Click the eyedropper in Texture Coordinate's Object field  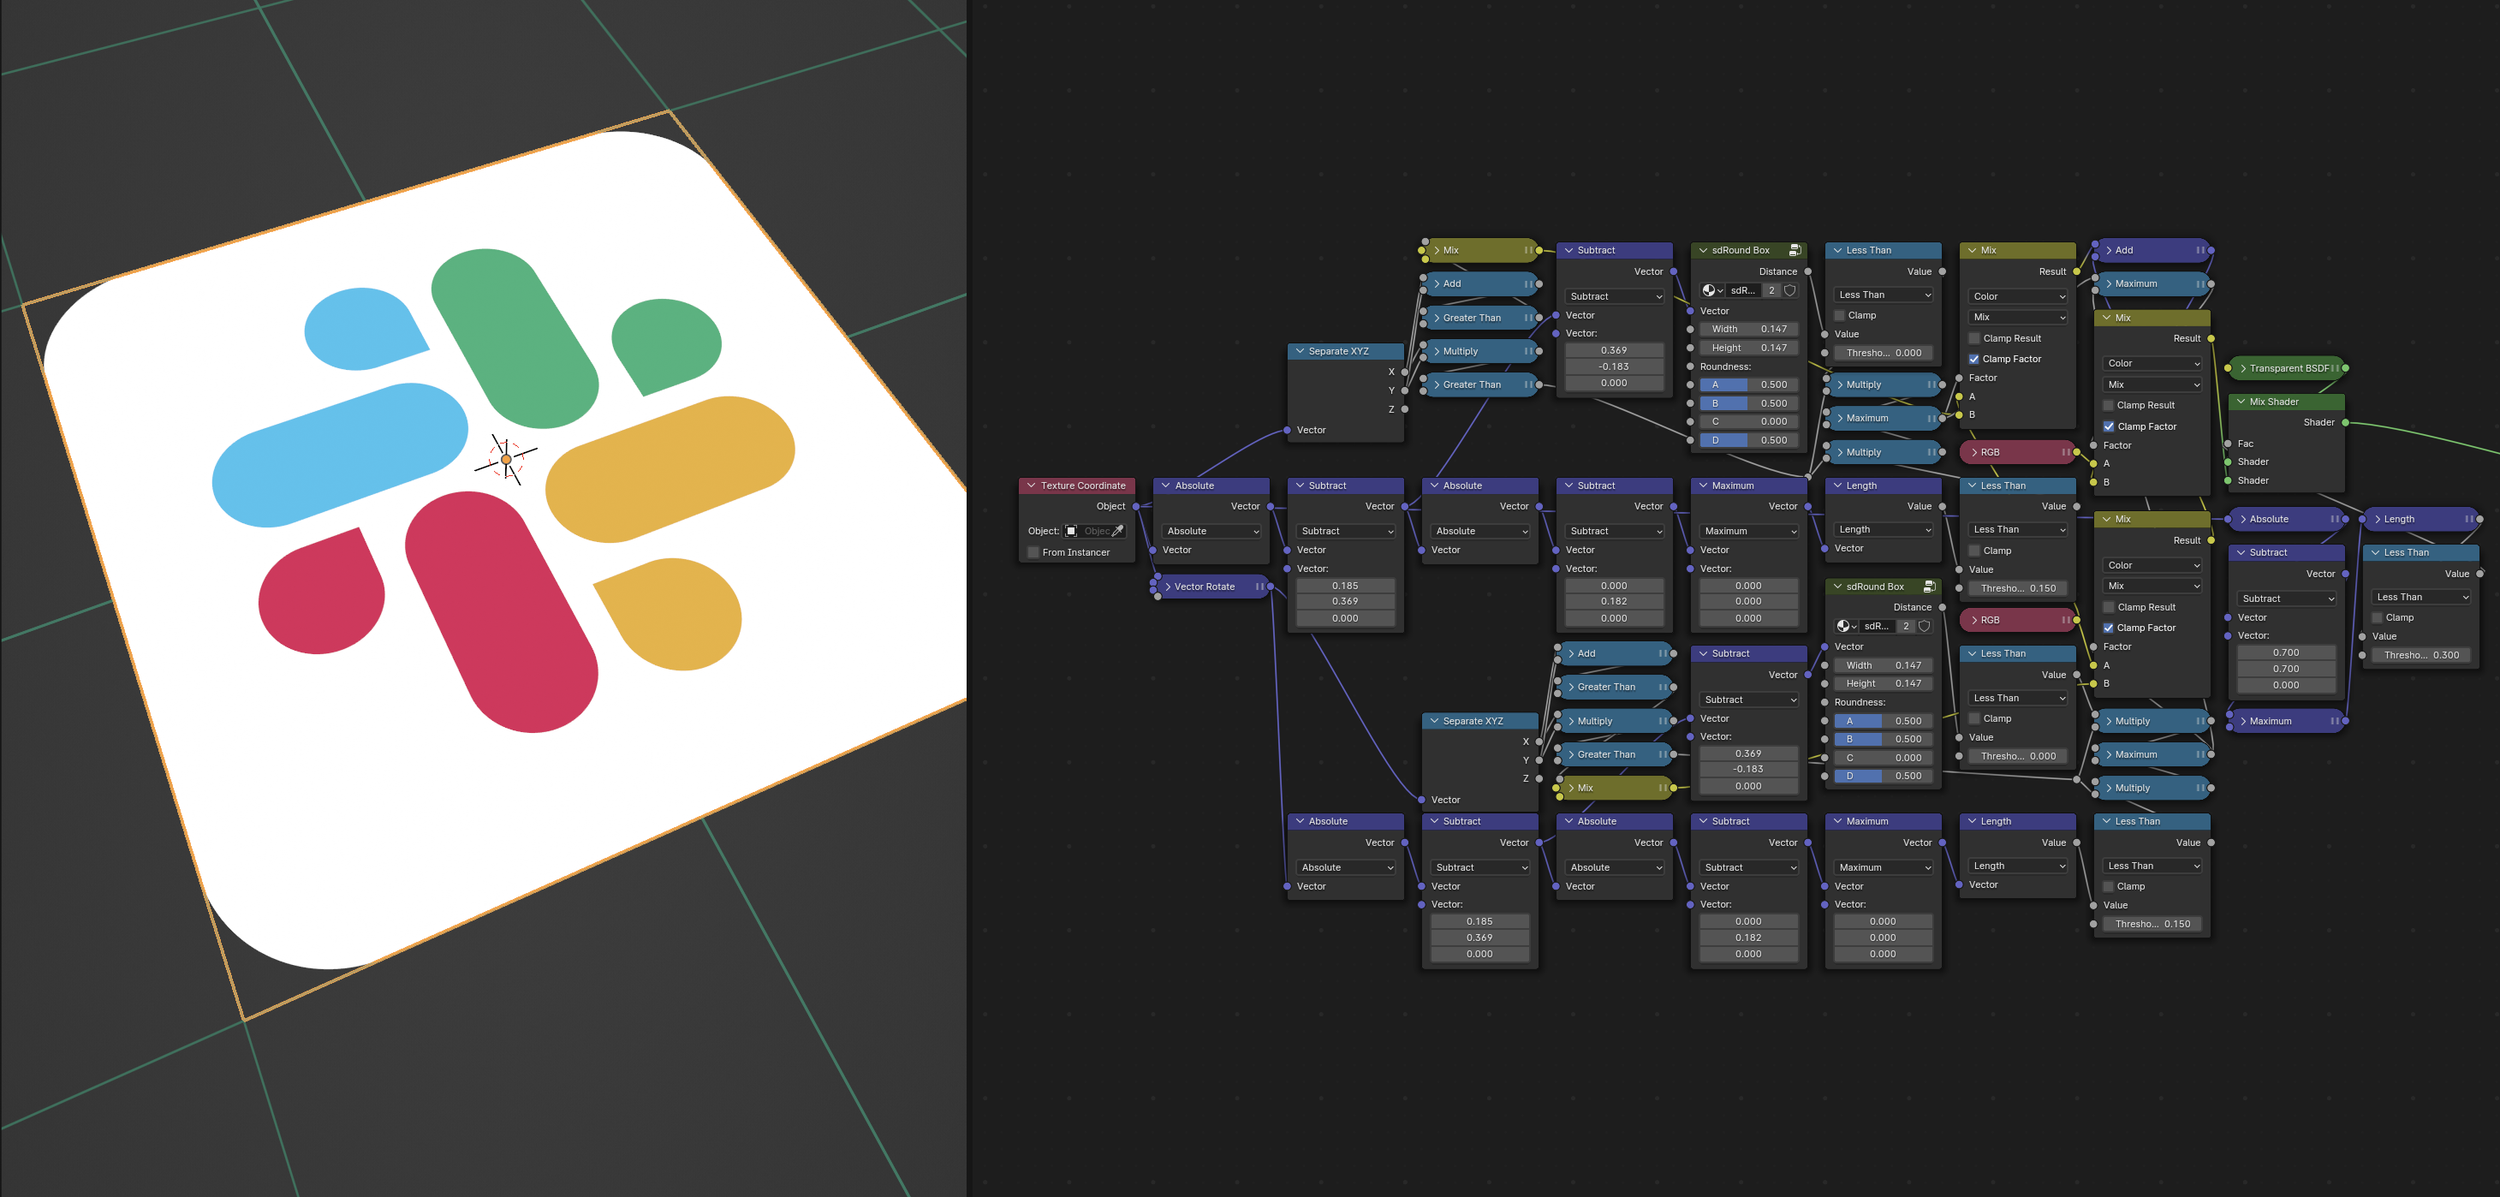click(1118, 531)
